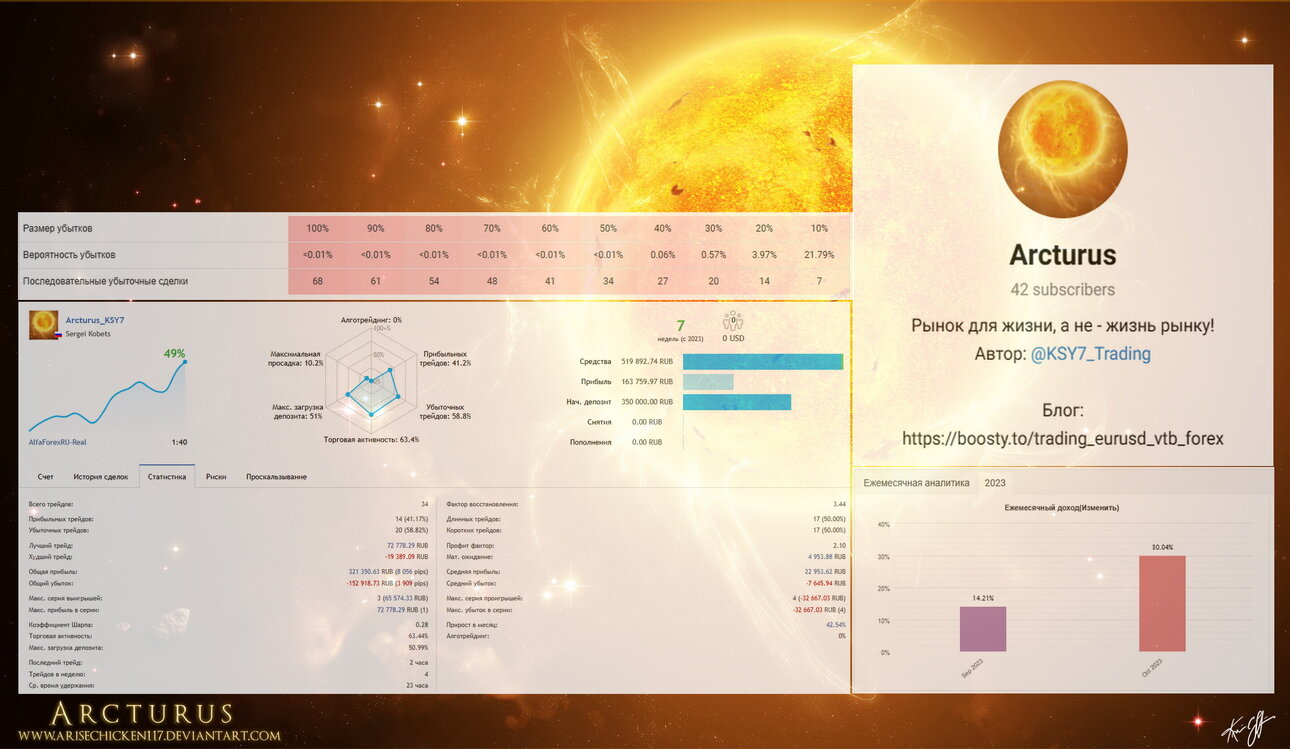
Task: Click the 42 subscribers label
Action: coord(1063,290)
